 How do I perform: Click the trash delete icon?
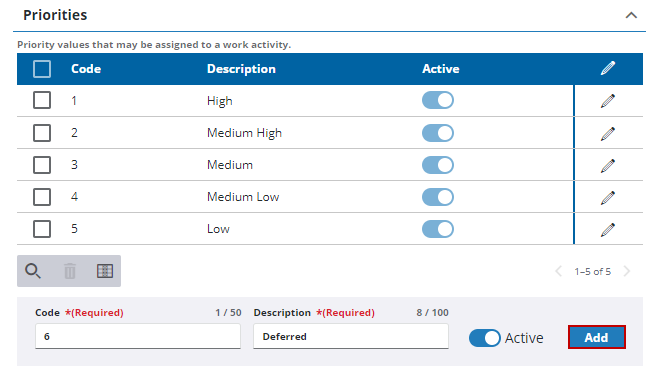click(x=70, y=271)
